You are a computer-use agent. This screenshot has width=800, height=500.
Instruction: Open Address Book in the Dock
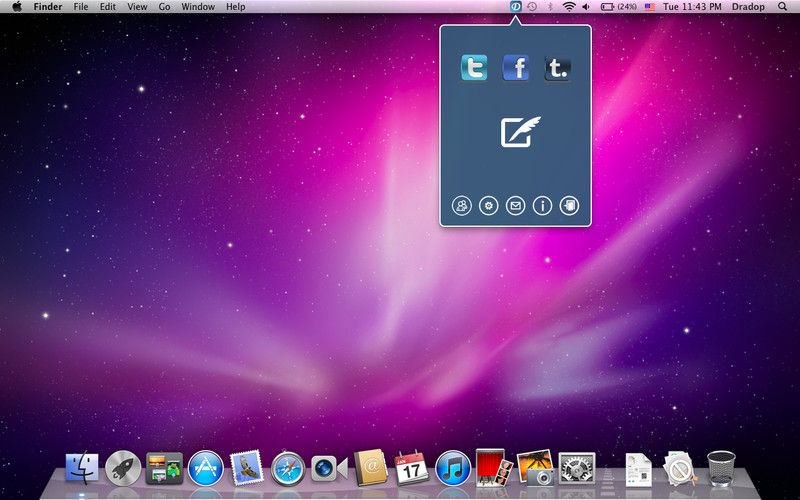click(371, 467)
